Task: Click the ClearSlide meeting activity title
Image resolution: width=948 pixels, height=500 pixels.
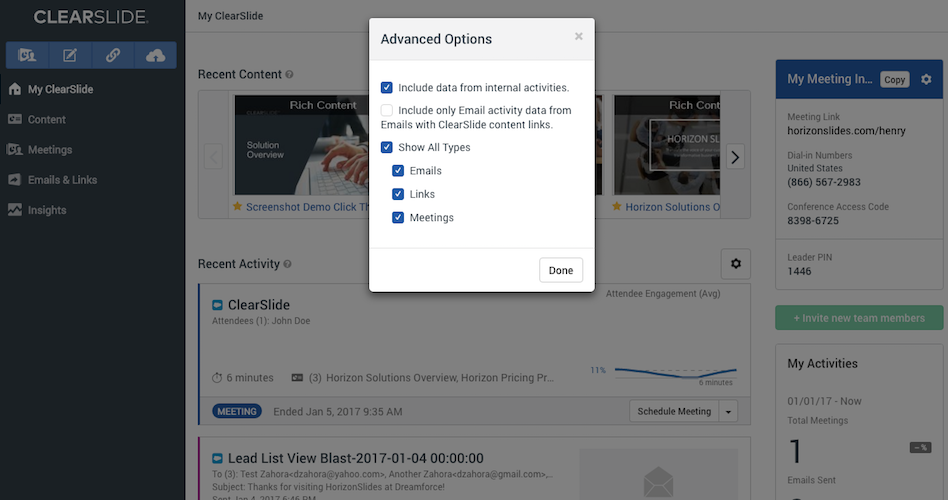Action: coord(259,305)
